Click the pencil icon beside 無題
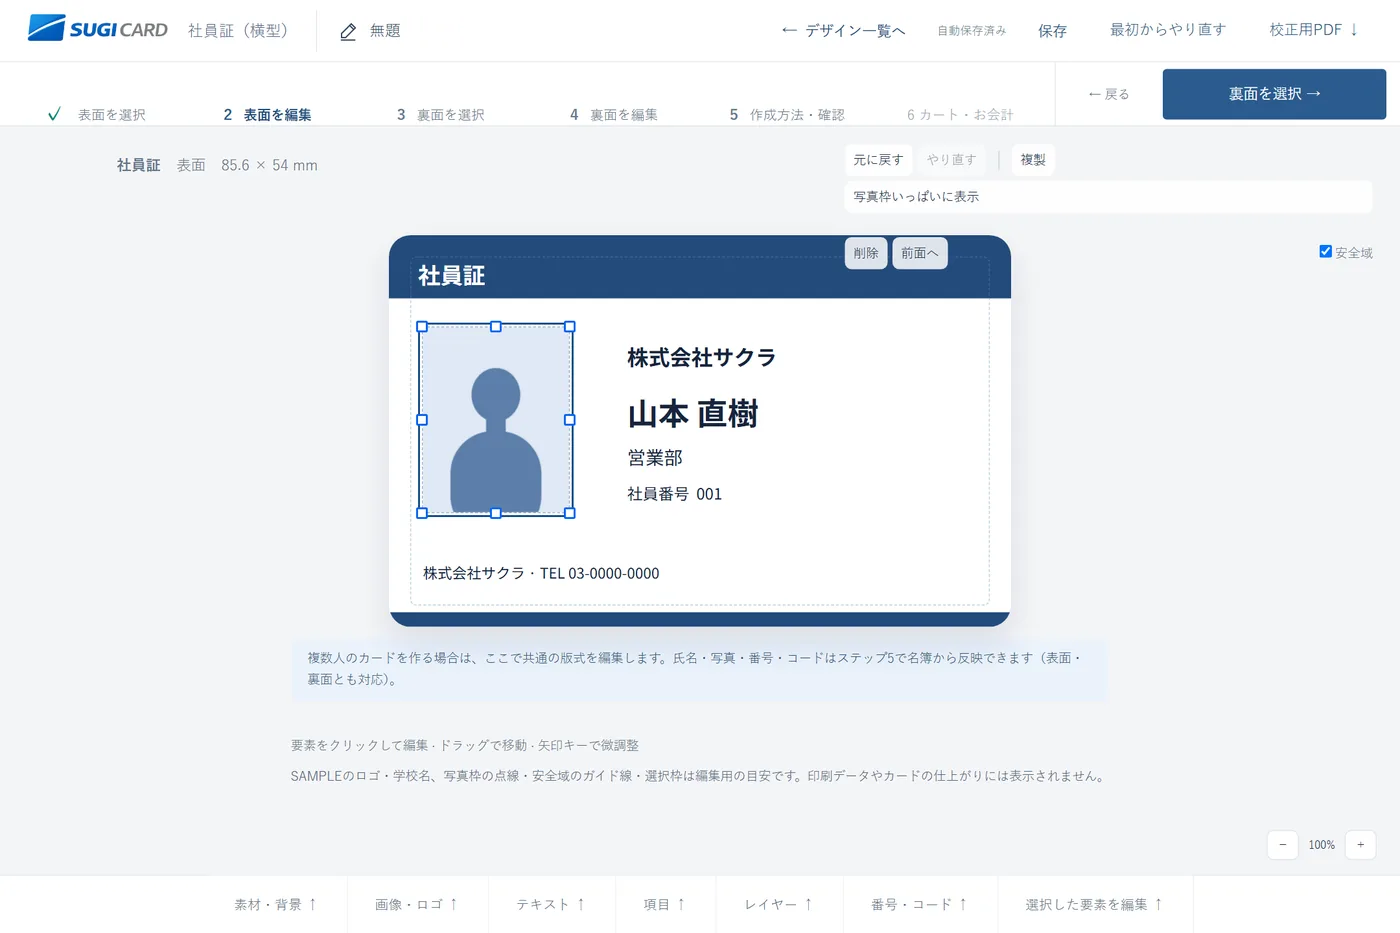The width and height of the screenshot is (1400, 933). pyautogui.click(x=348, y=32)
